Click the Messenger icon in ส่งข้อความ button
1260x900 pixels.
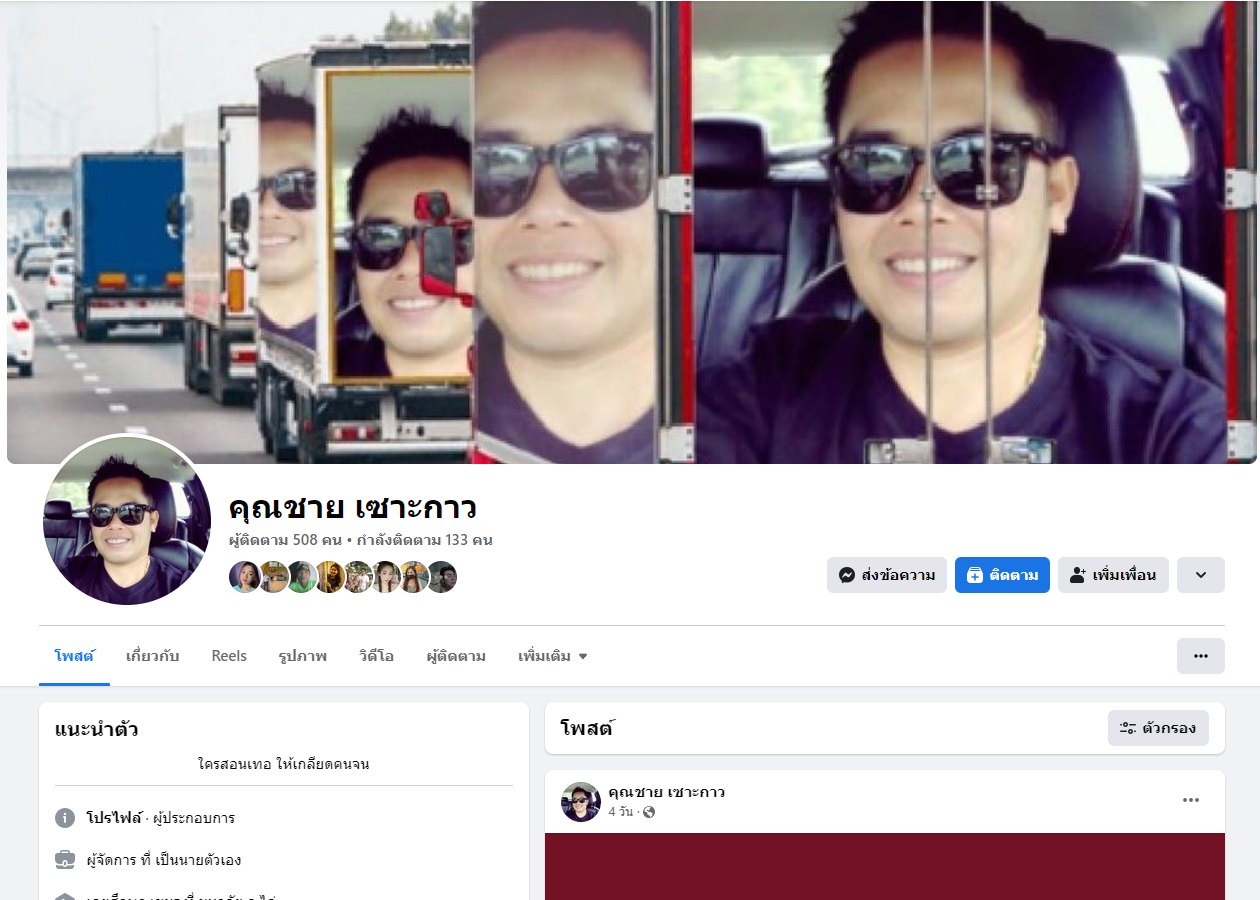click(x=847, y=575)
